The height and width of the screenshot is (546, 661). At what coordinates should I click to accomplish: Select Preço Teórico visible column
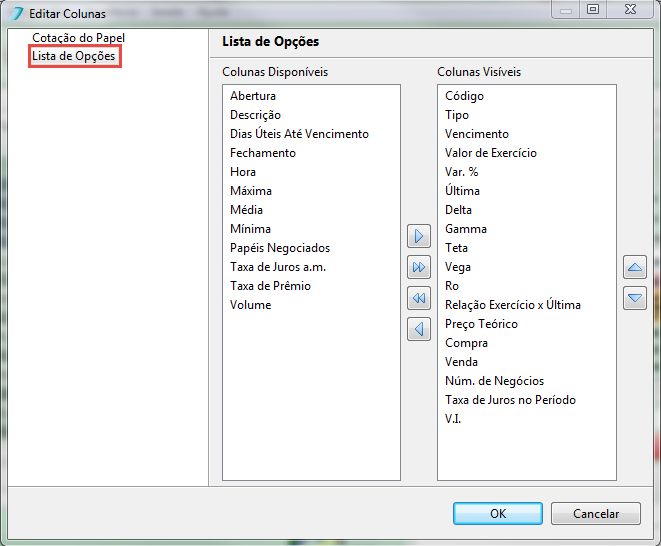coord(481,324)
